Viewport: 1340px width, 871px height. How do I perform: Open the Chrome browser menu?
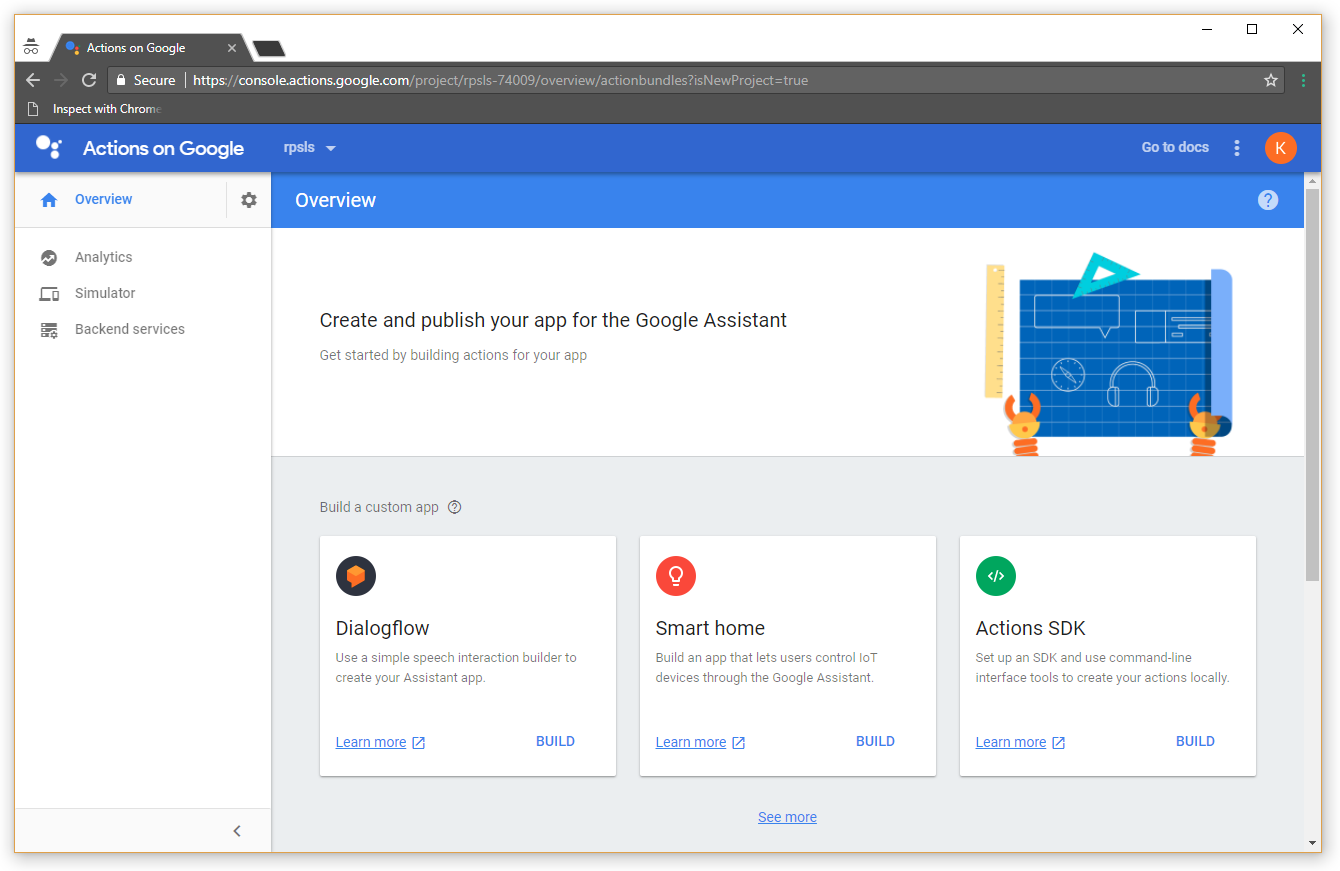[1304, 80]
